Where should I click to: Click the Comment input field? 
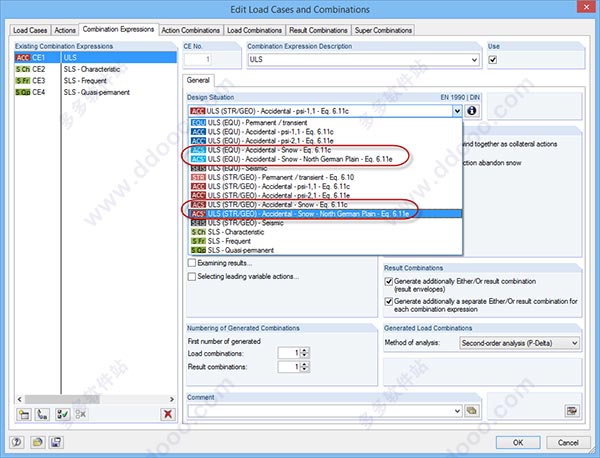coord(320,411)
